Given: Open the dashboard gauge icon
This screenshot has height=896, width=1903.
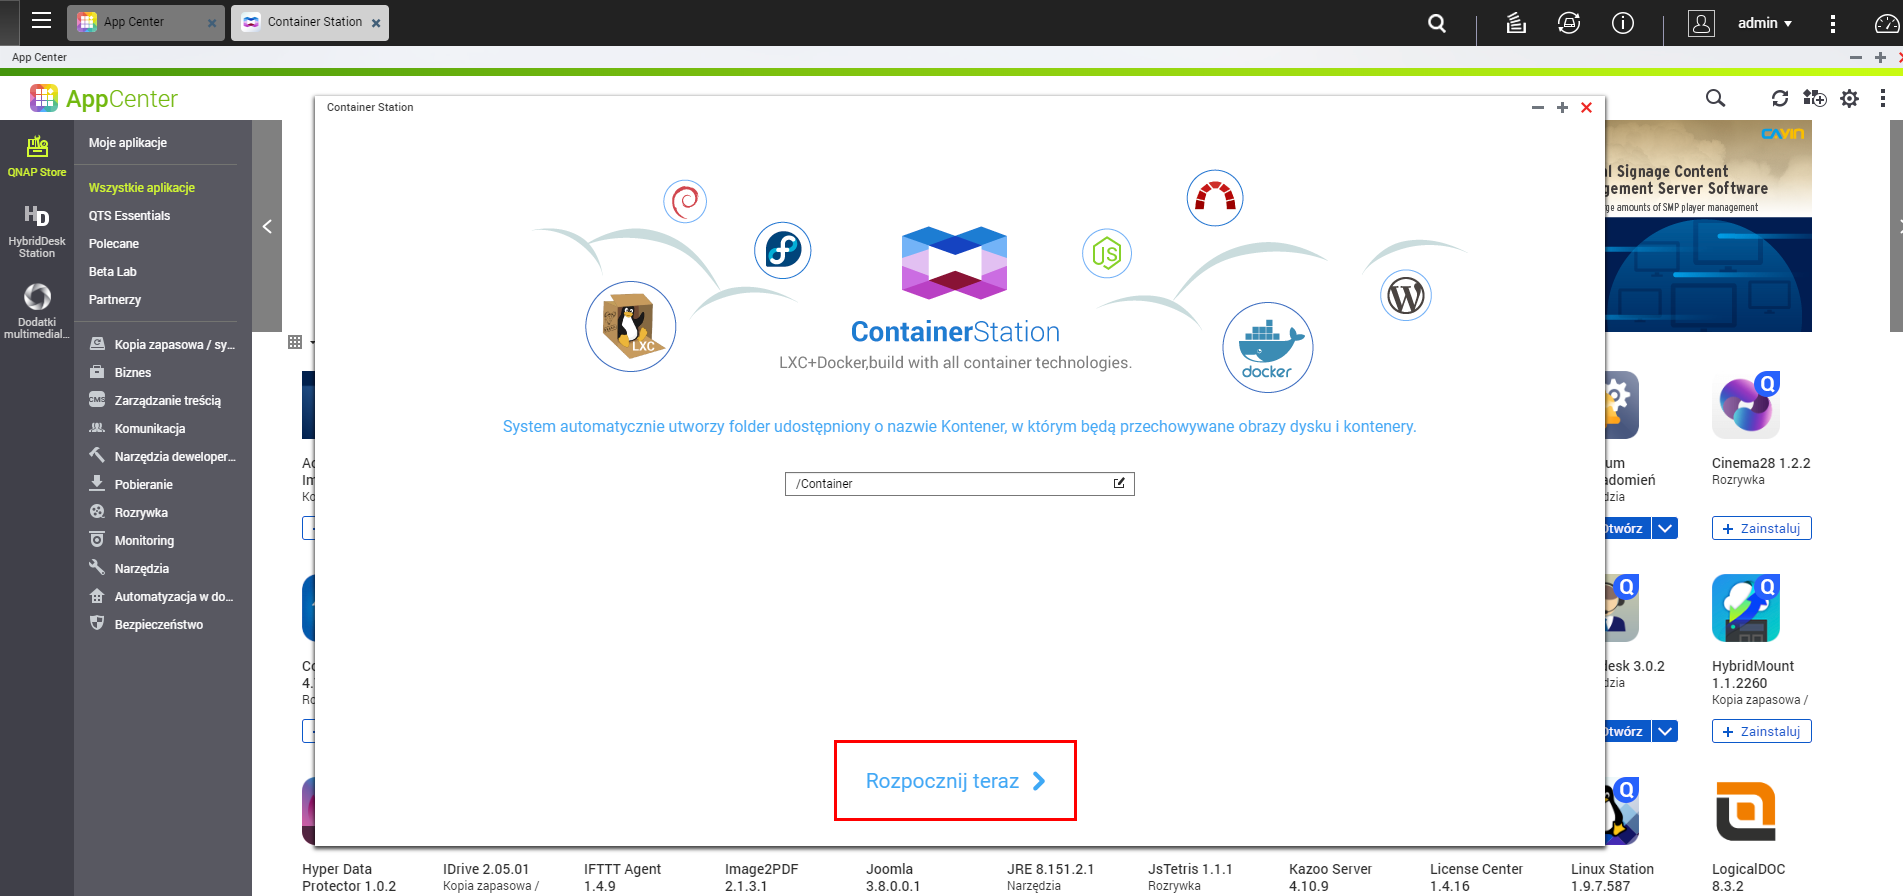Looking at the screenshot, I should point(1886,23).
